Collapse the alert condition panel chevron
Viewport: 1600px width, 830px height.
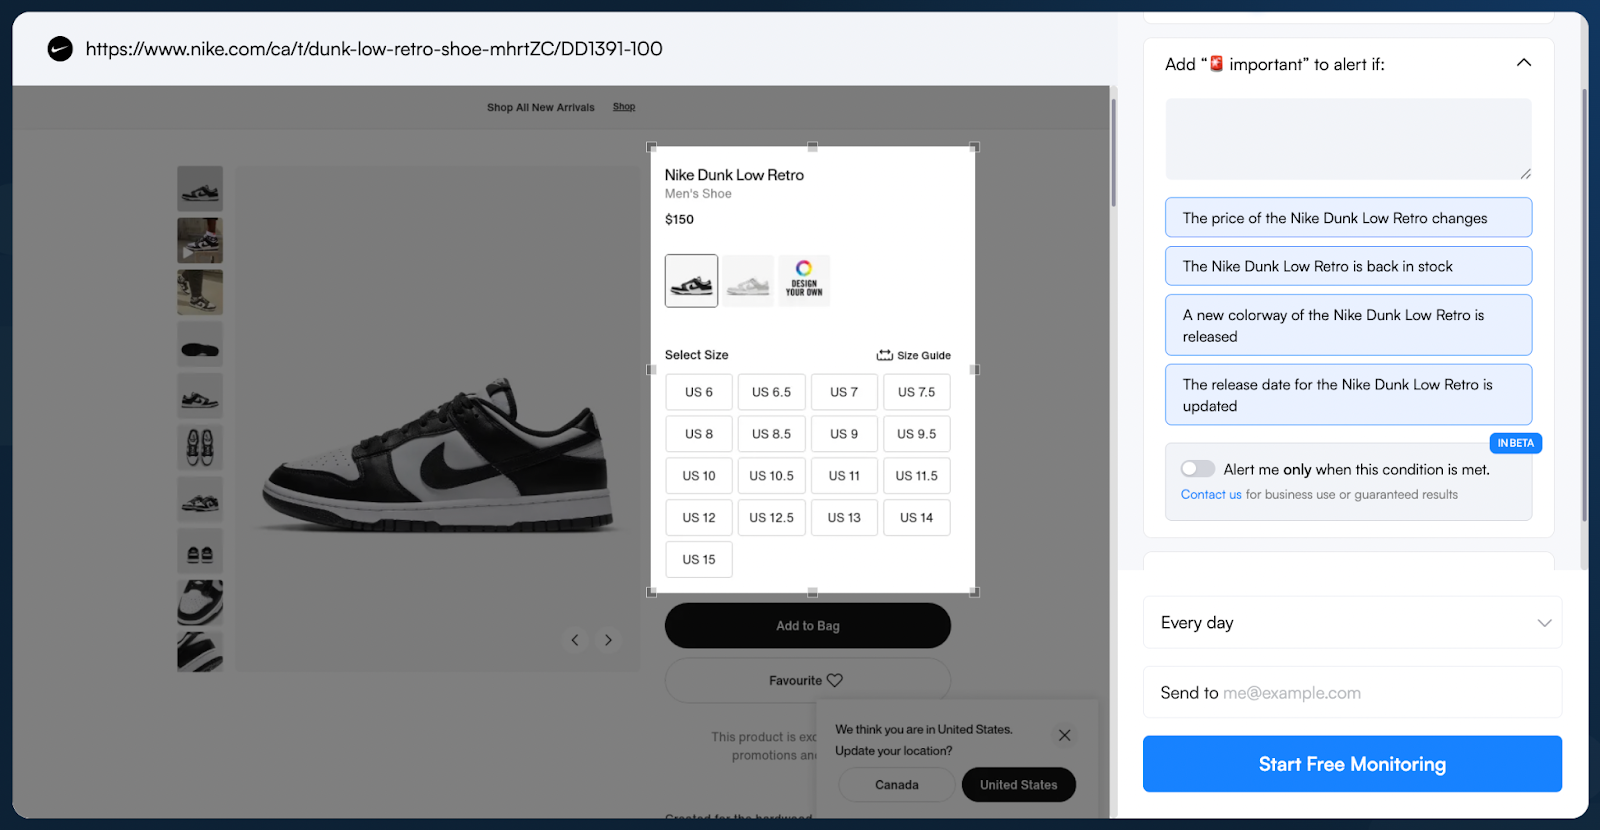click(x=1523, y=63)
